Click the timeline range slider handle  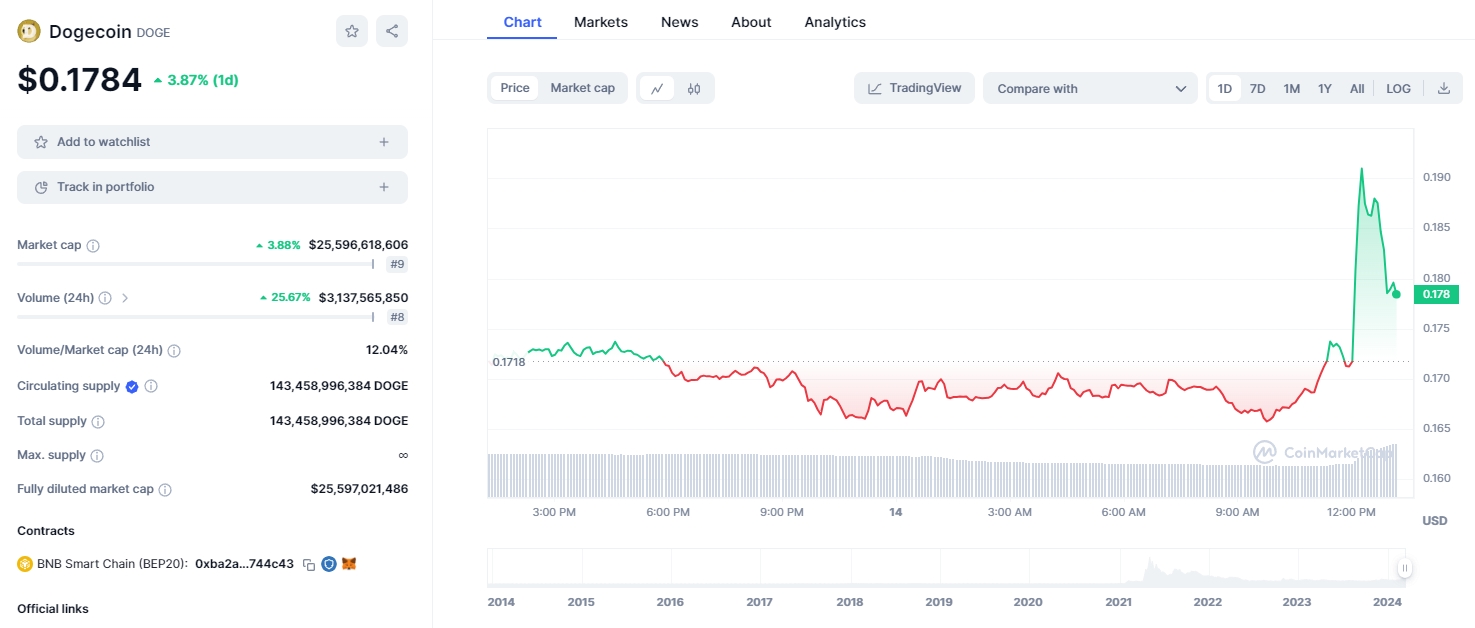1405,568
